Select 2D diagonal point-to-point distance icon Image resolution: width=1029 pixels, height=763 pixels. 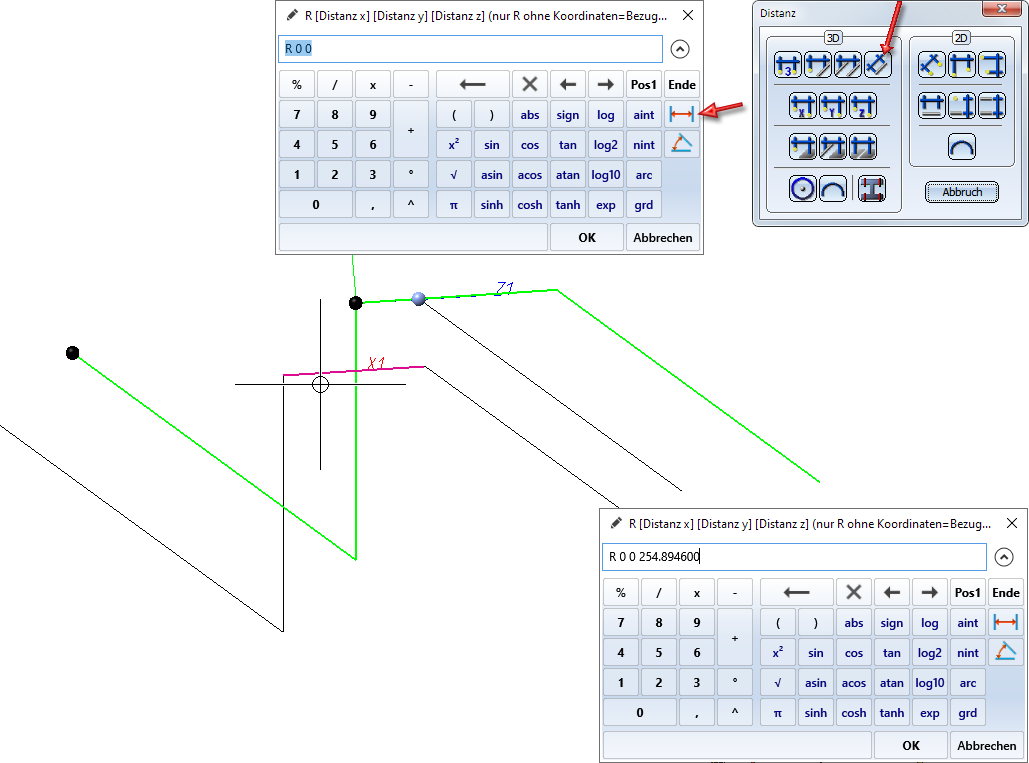[x=931, y=65]
